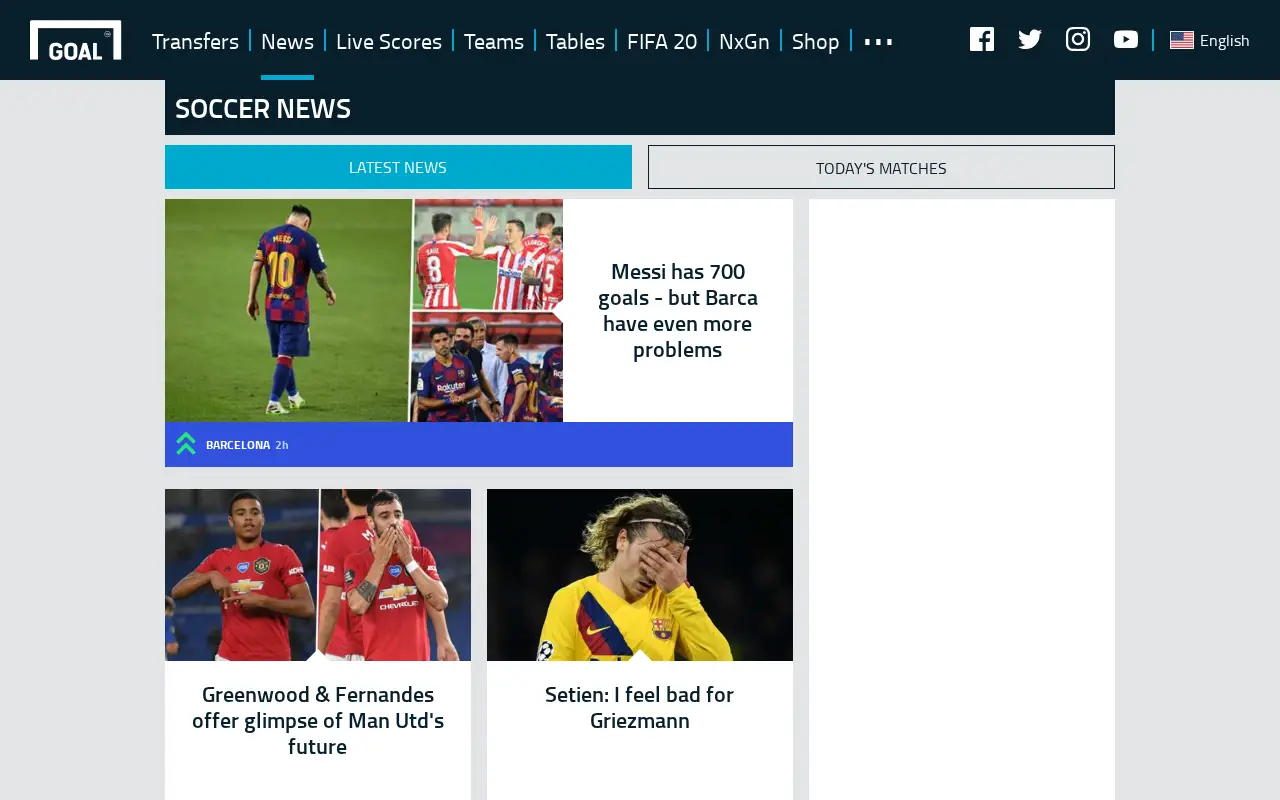Open the NxGn section
Screen dimensions: 1280x800
click(744, 41)
